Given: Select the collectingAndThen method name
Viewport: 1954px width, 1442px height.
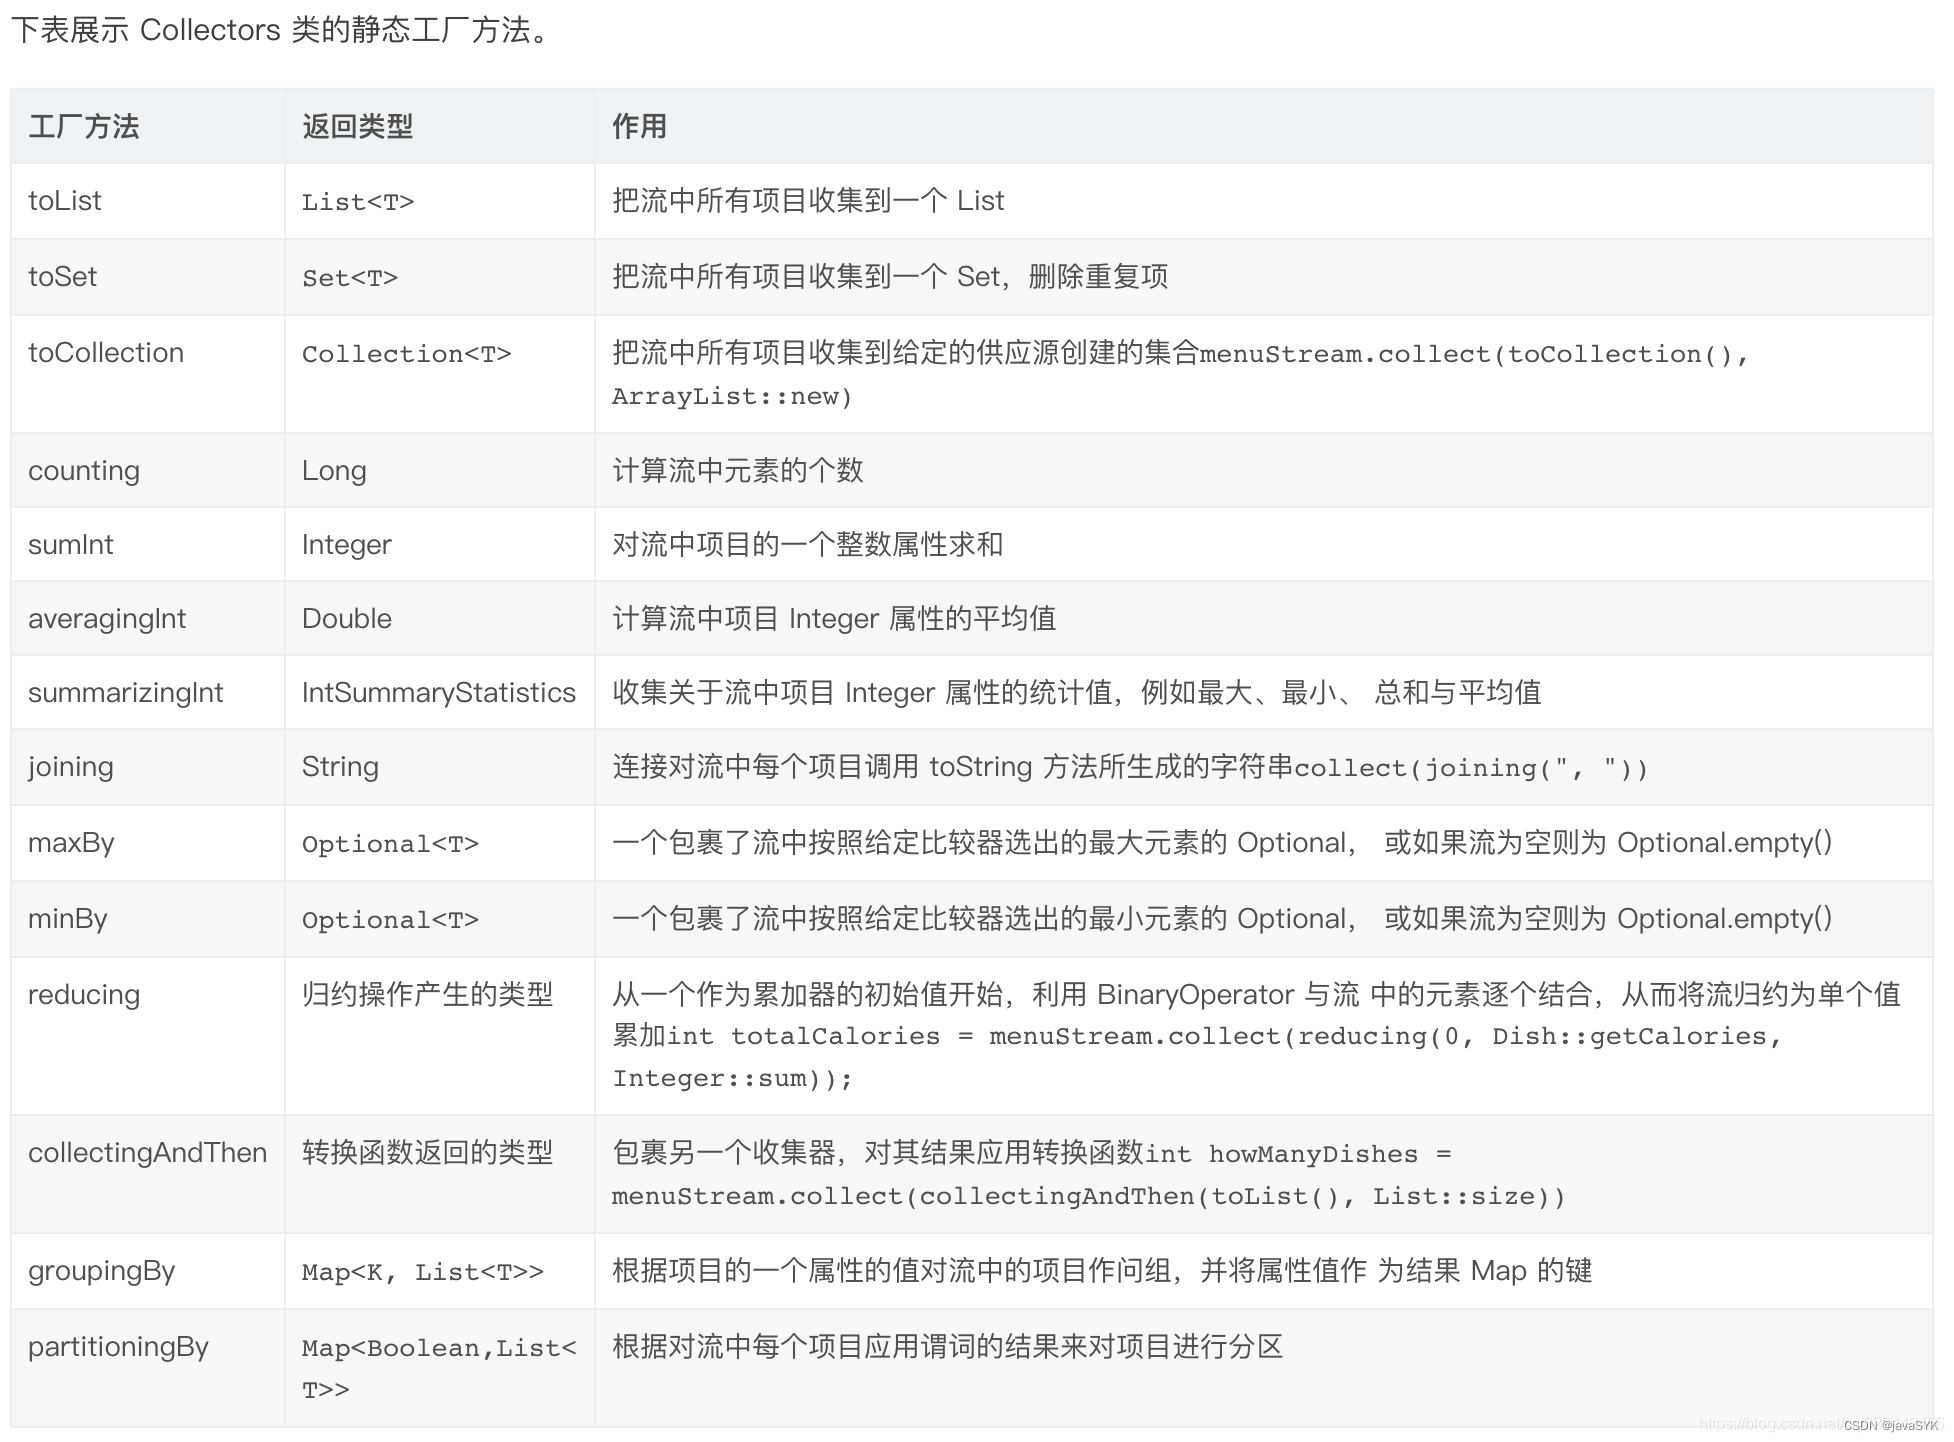Looking at the screenshot, I should point(147,1153).
